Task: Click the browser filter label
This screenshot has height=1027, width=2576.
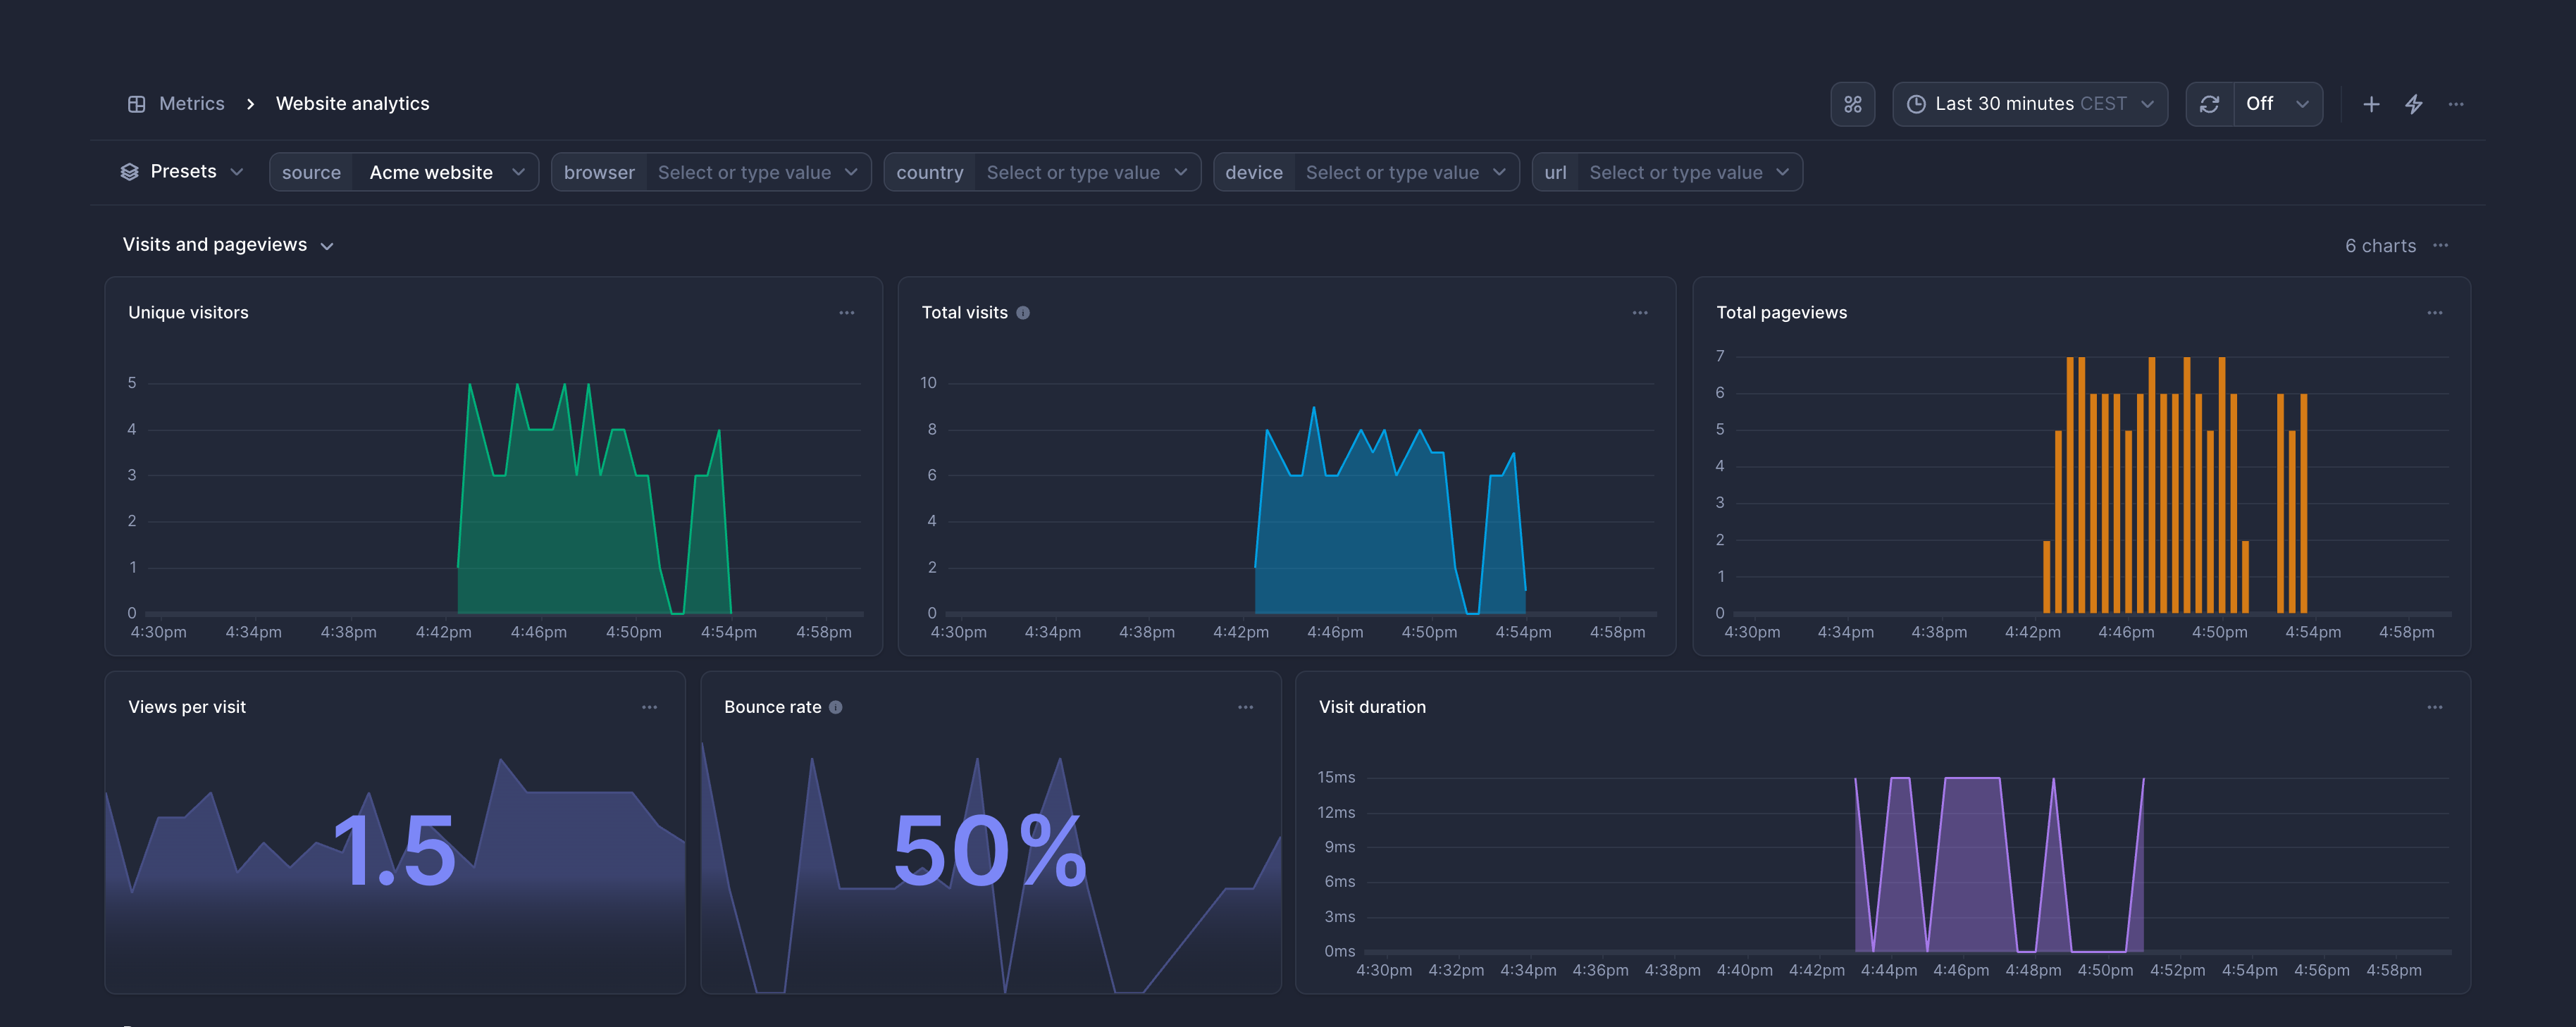Action: [x=599, y=172]
